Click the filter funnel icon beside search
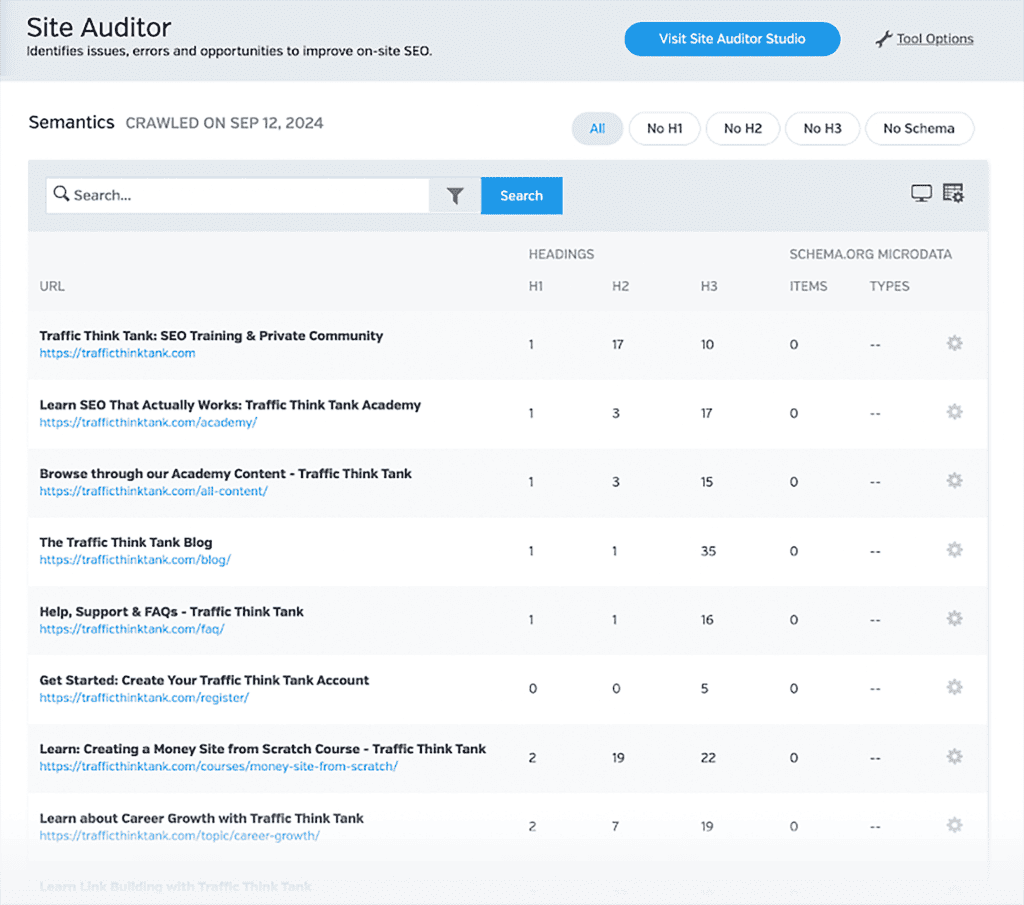1024x905 pixels. pyautogui.click(x=455, y=196)
